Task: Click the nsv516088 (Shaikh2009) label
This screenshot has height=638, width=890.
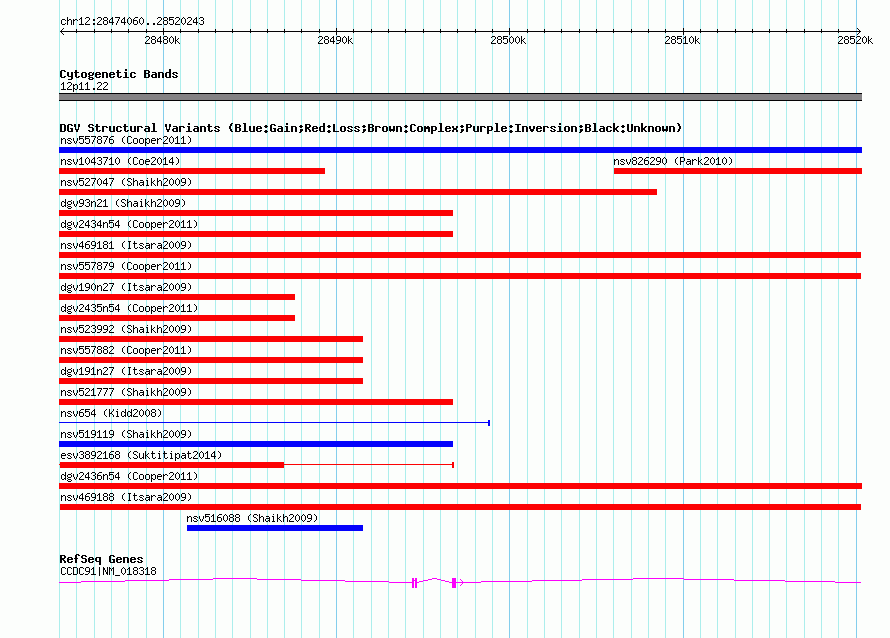Action: click(x=252, y=518)
